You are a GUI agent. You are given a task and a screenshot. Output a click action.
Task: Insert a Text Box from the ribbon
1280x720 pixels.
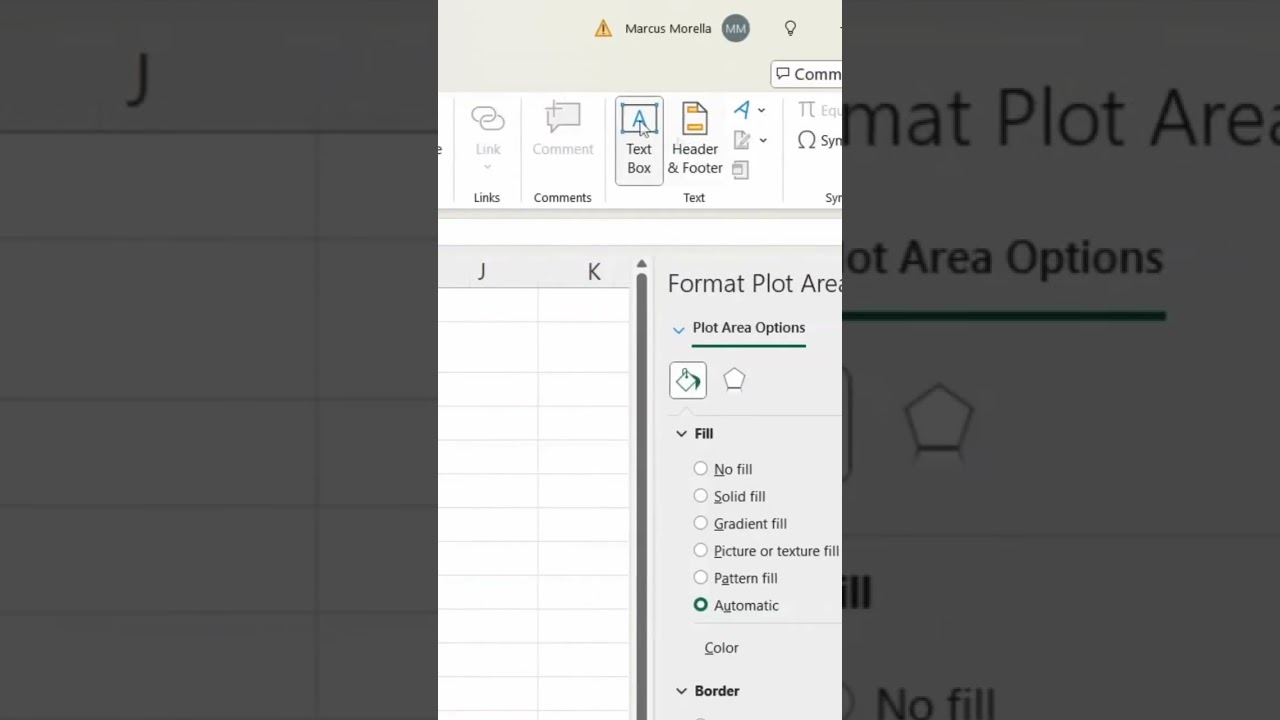coord(639,140)
